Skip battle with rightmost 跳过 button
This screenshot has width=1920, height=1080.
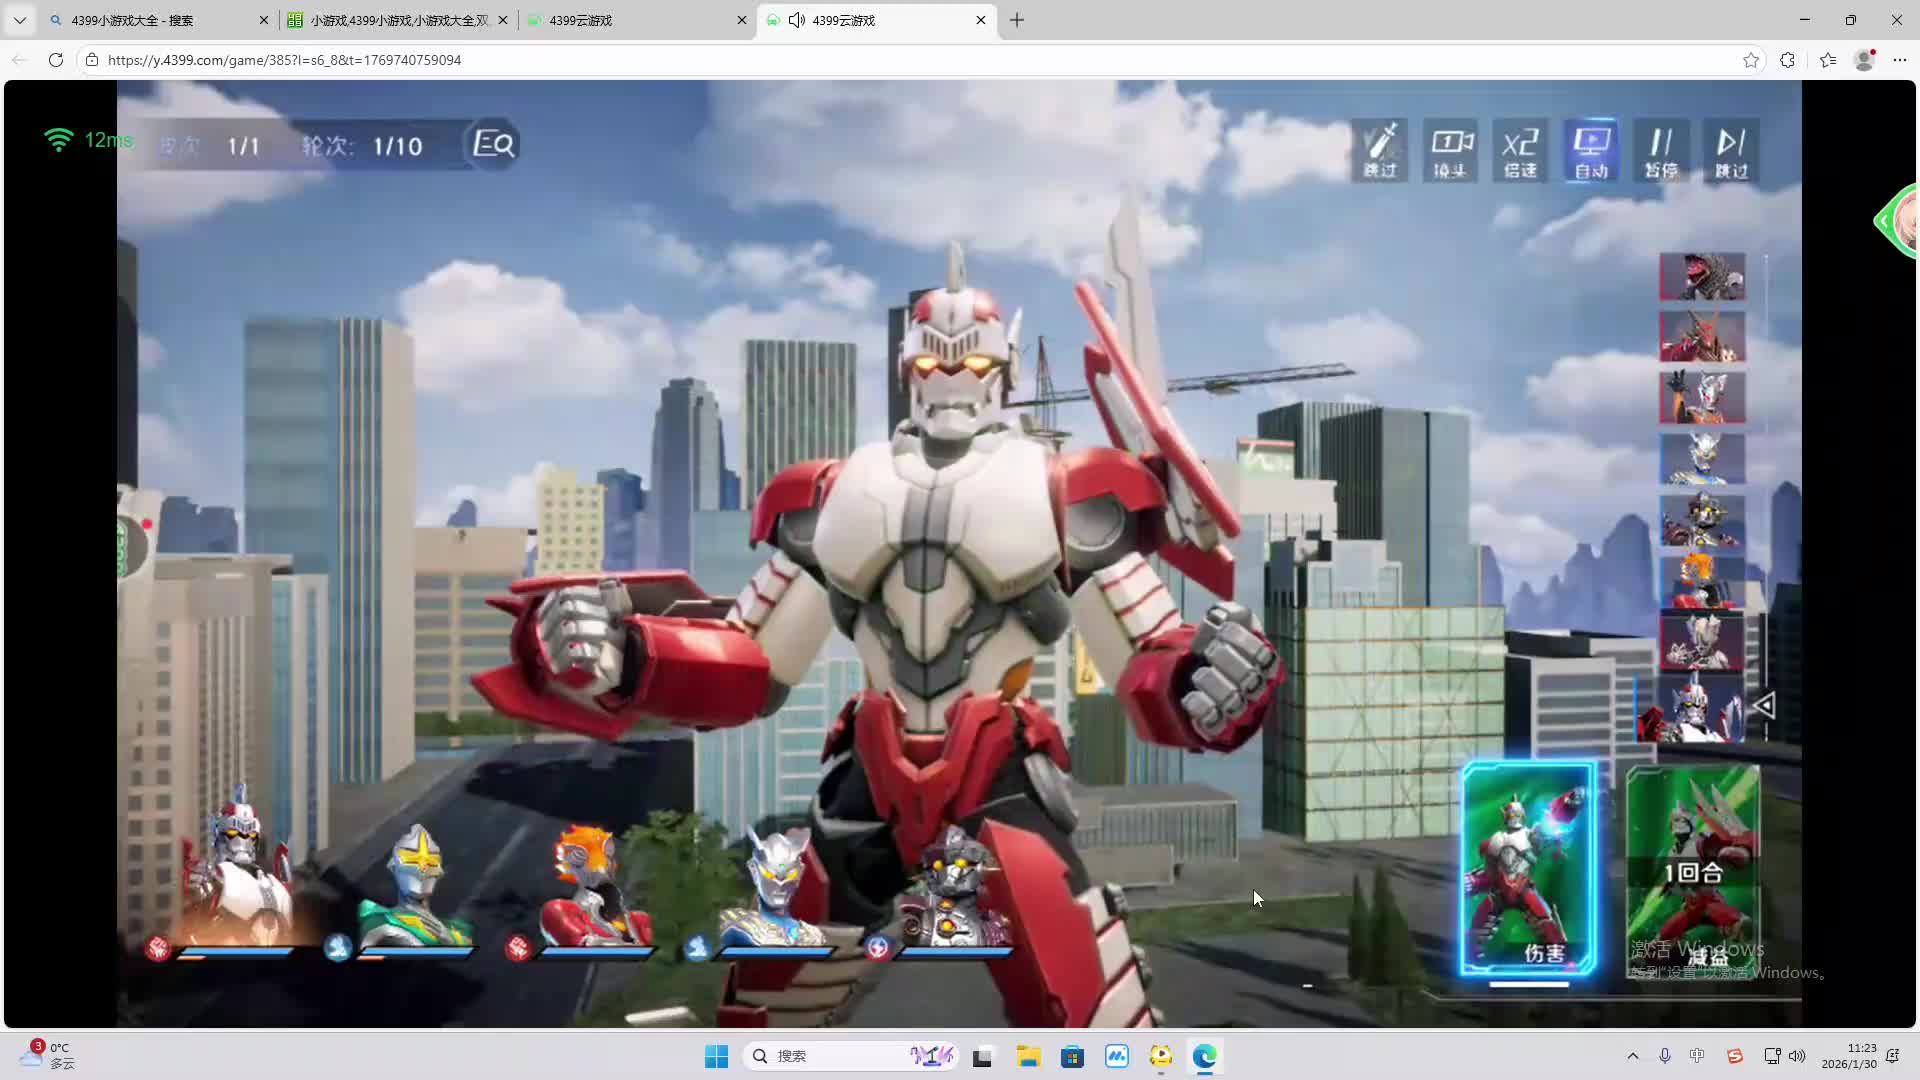(1731, 150)
